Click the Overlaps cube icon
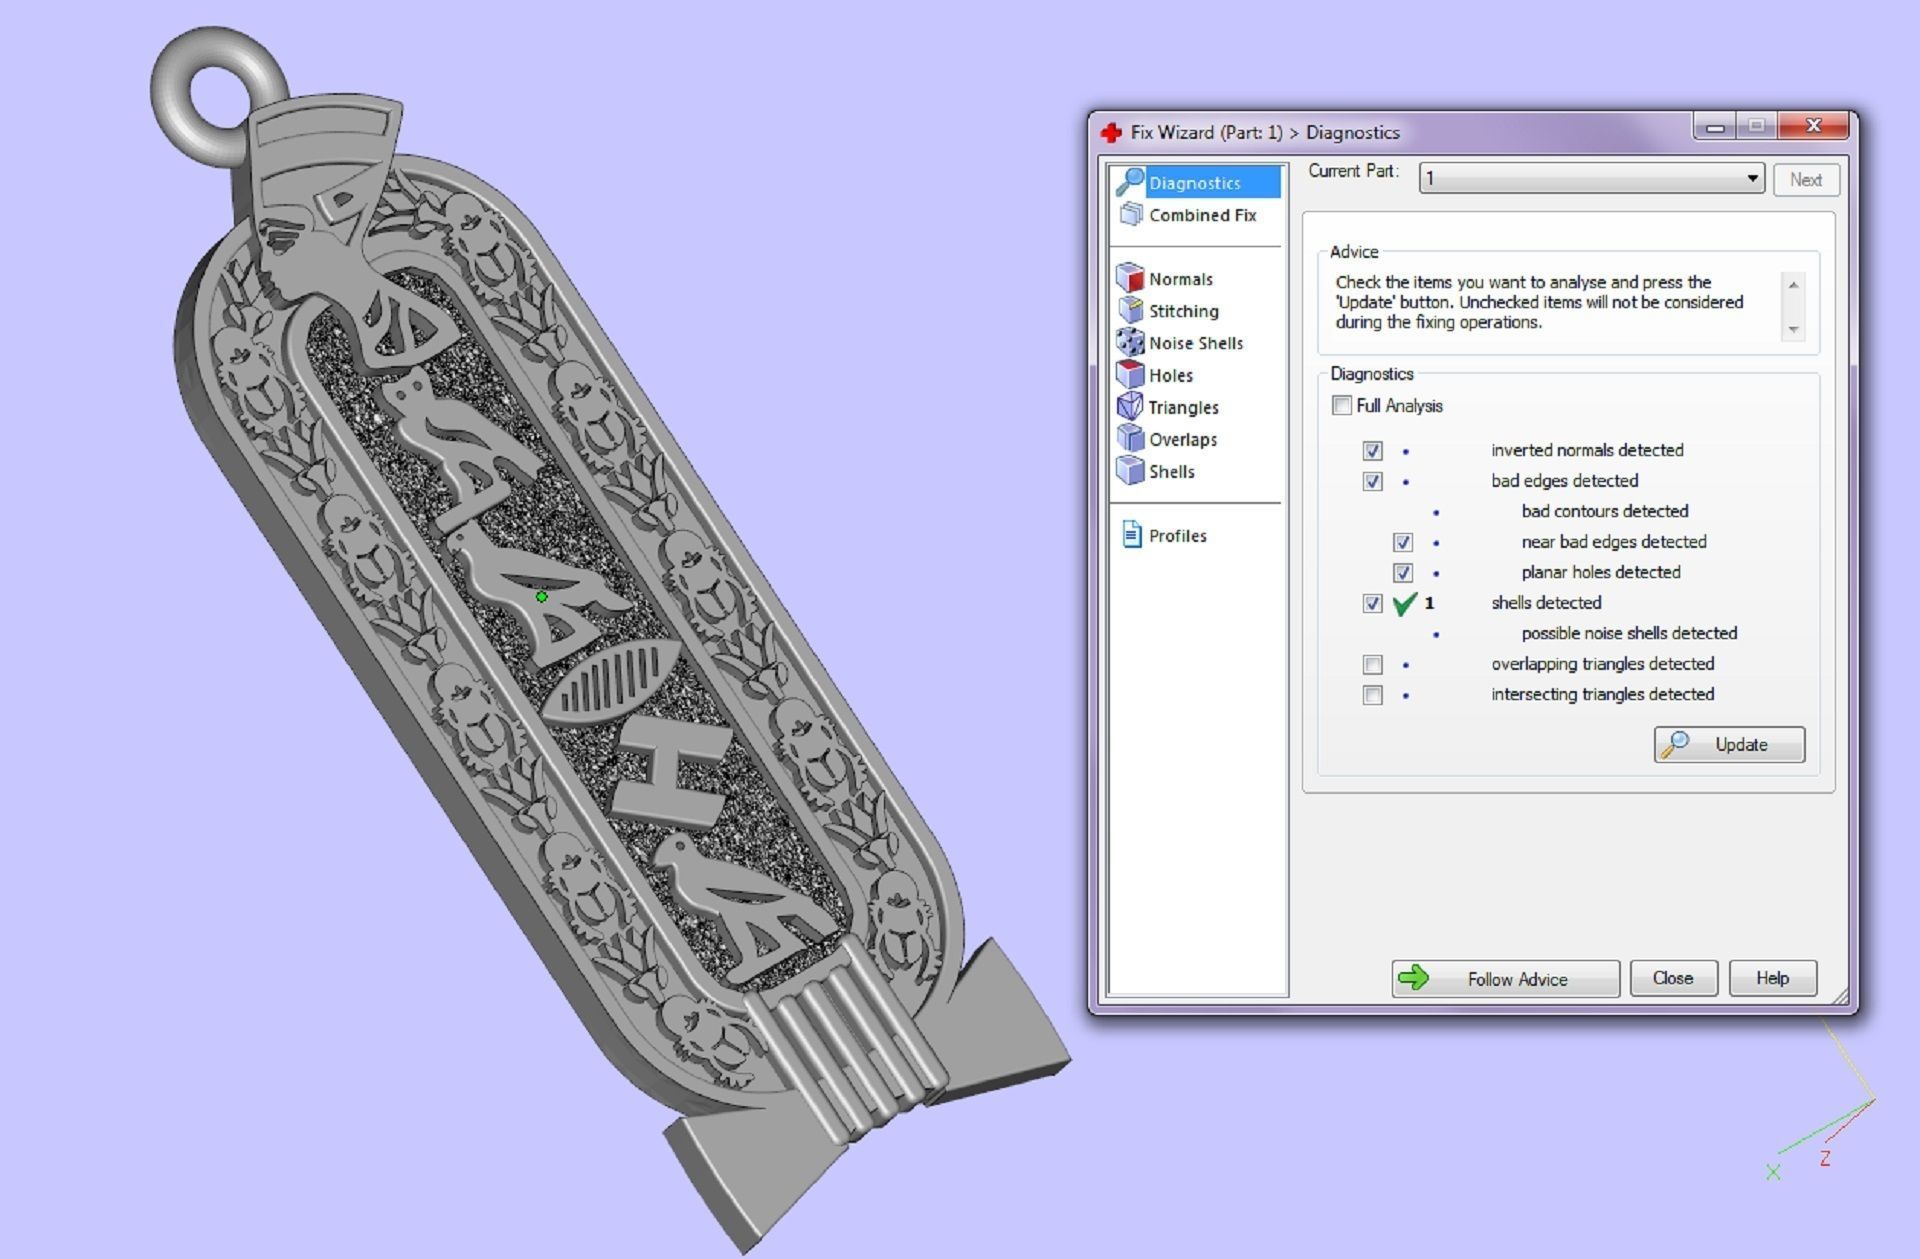 [1130, 438]
